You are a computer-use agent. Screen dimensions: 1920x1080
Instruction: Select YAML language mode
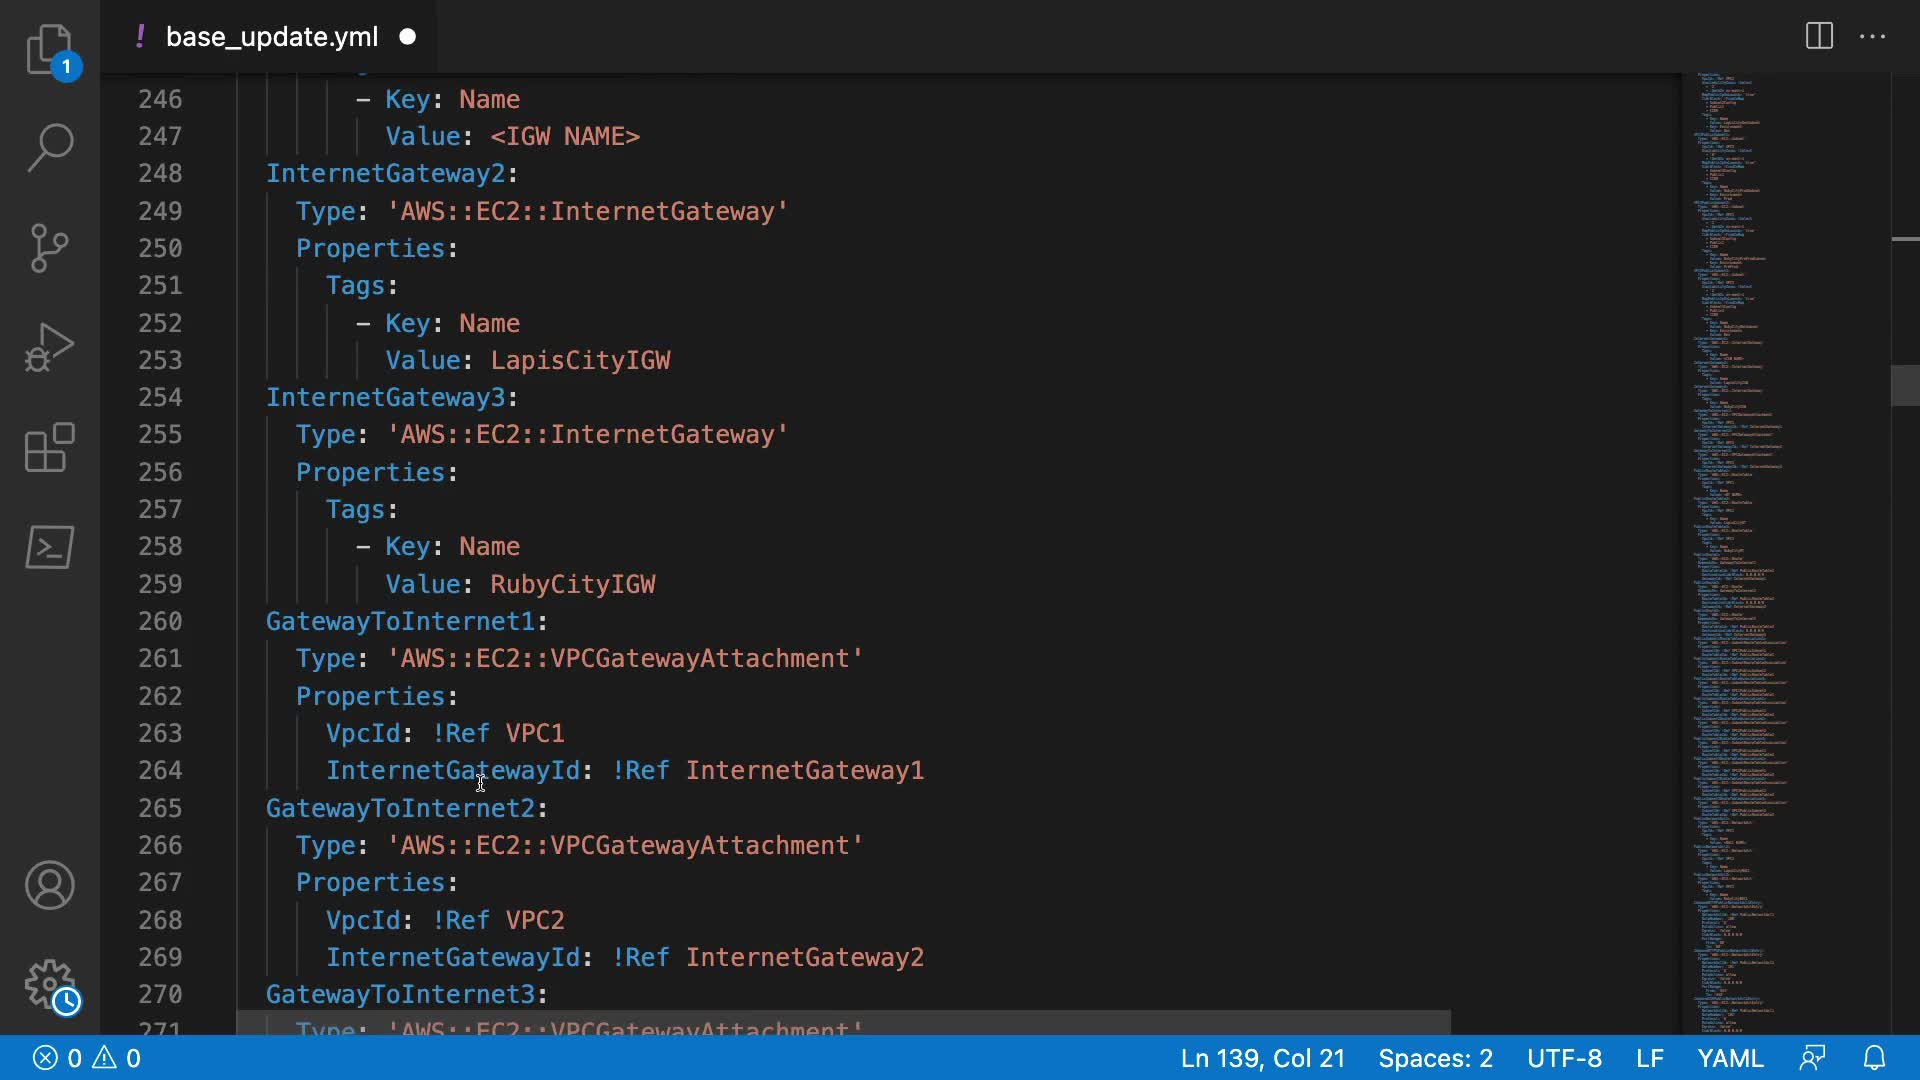tap(1730, 1058)
